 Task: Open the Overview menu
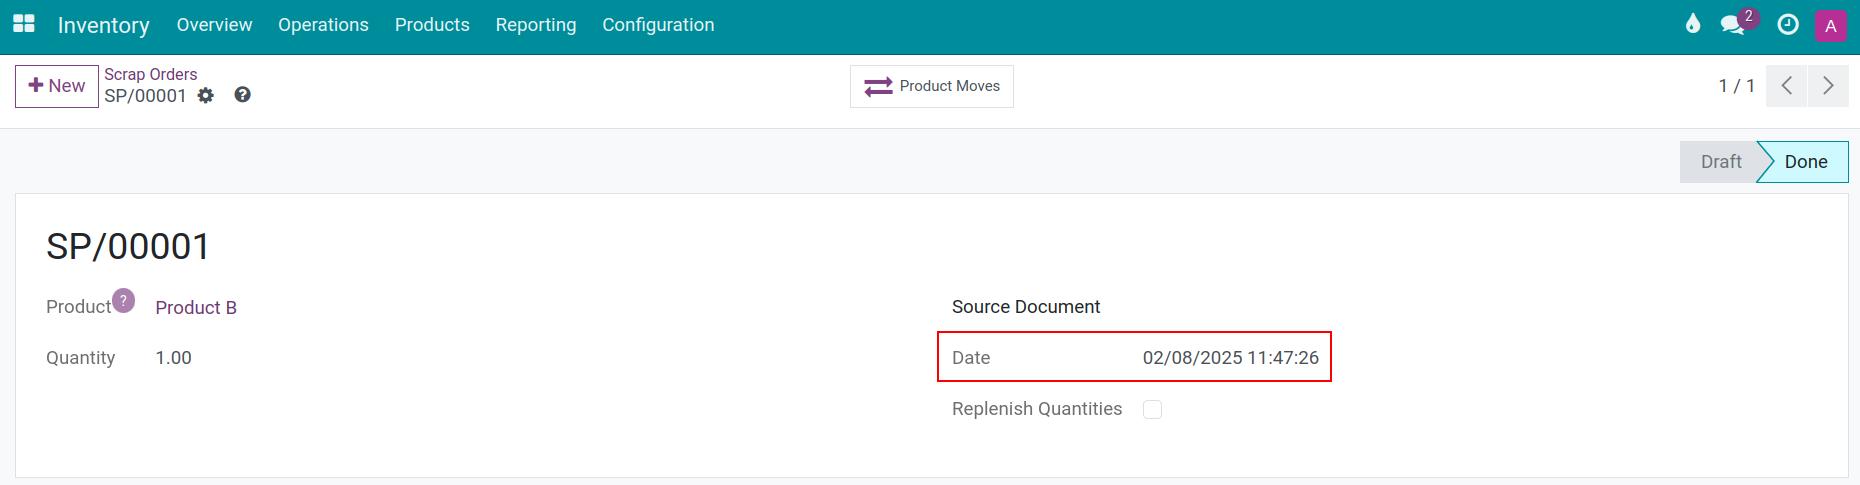214,25
